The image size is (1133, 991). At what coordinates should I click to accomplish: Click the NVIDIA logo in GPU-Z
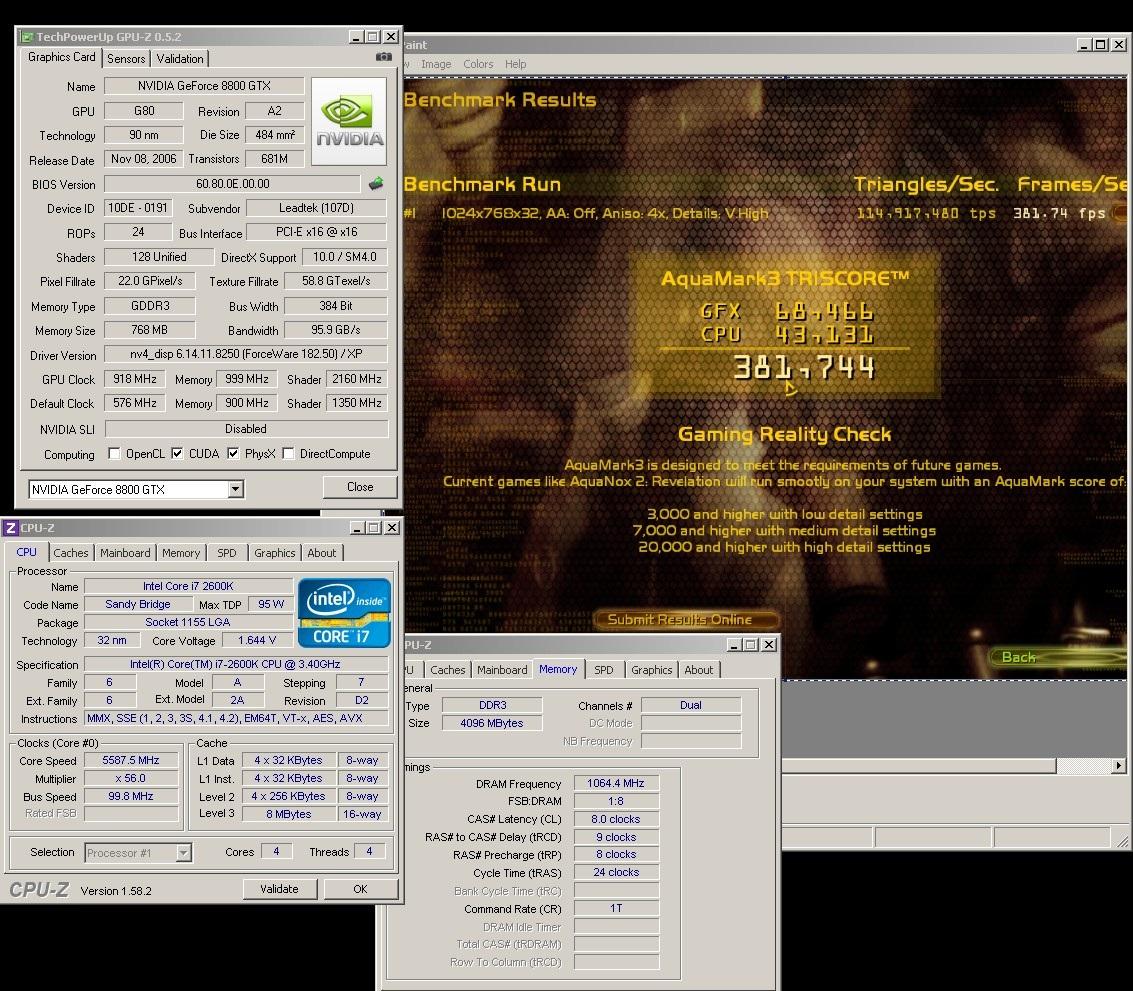[x=349, y=121]
